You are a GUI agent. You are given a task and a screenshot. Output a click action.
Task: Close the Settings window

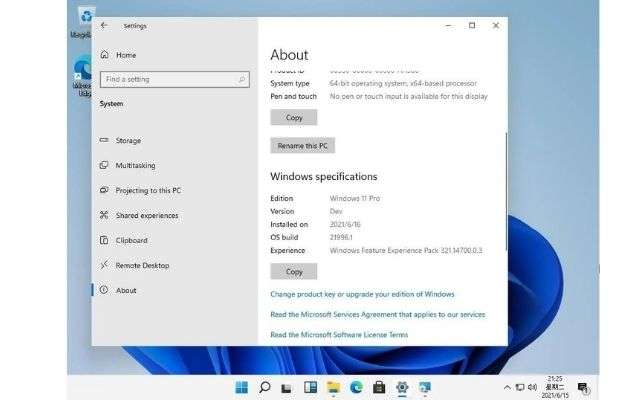click(496, 25)
